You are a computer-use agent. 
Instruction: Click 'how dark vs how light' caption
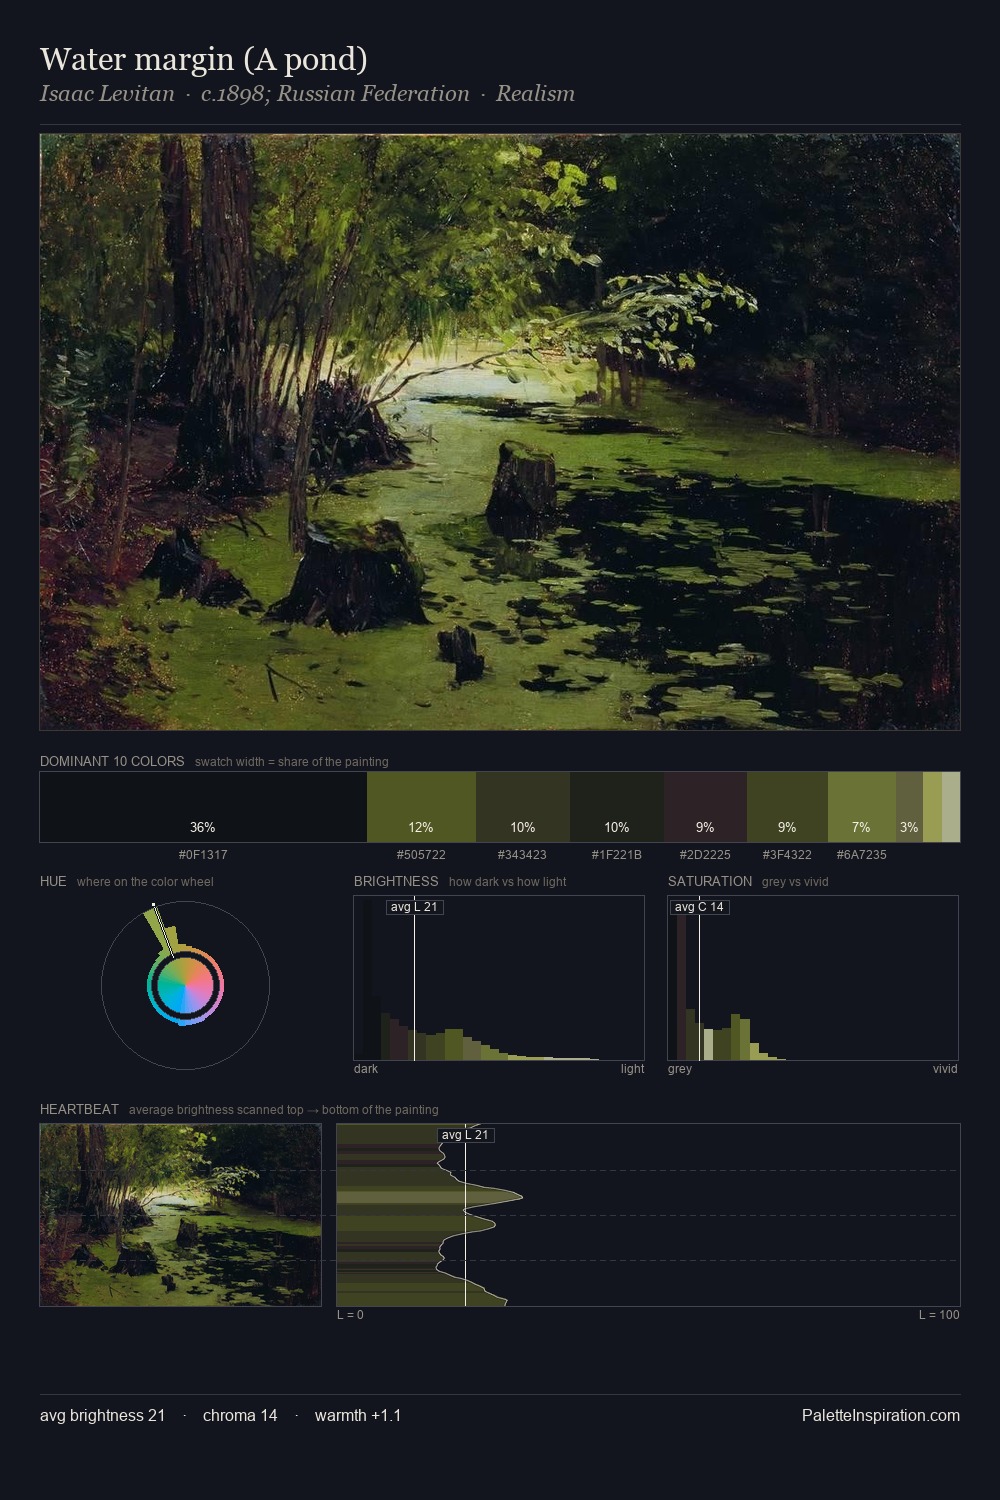coord(507,882)
